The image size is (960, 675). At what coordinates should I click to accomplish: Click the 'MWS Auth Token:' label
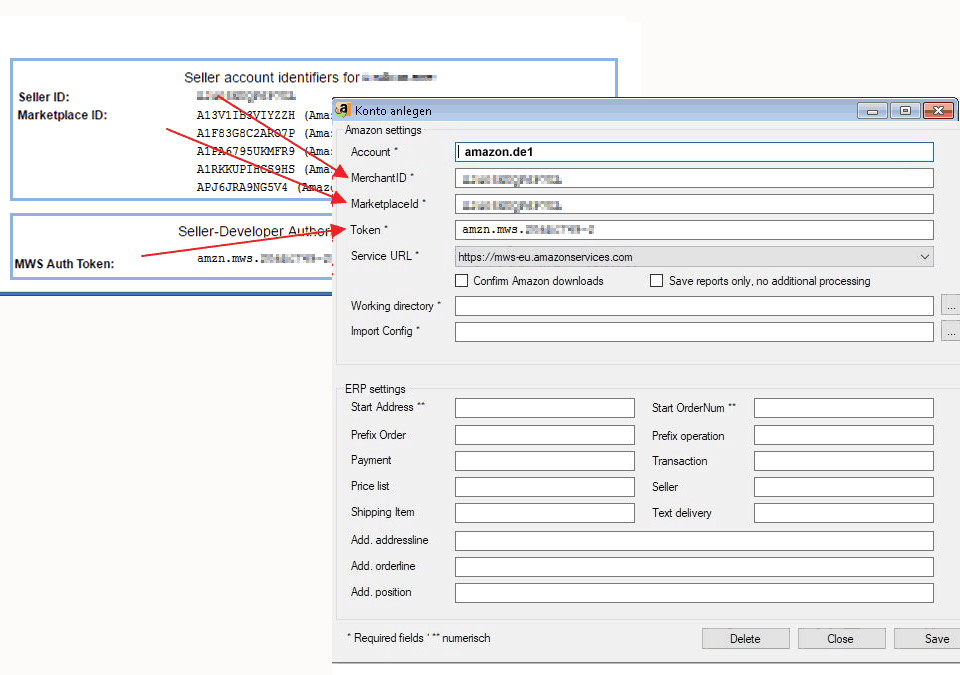click(x=64, y=264)
